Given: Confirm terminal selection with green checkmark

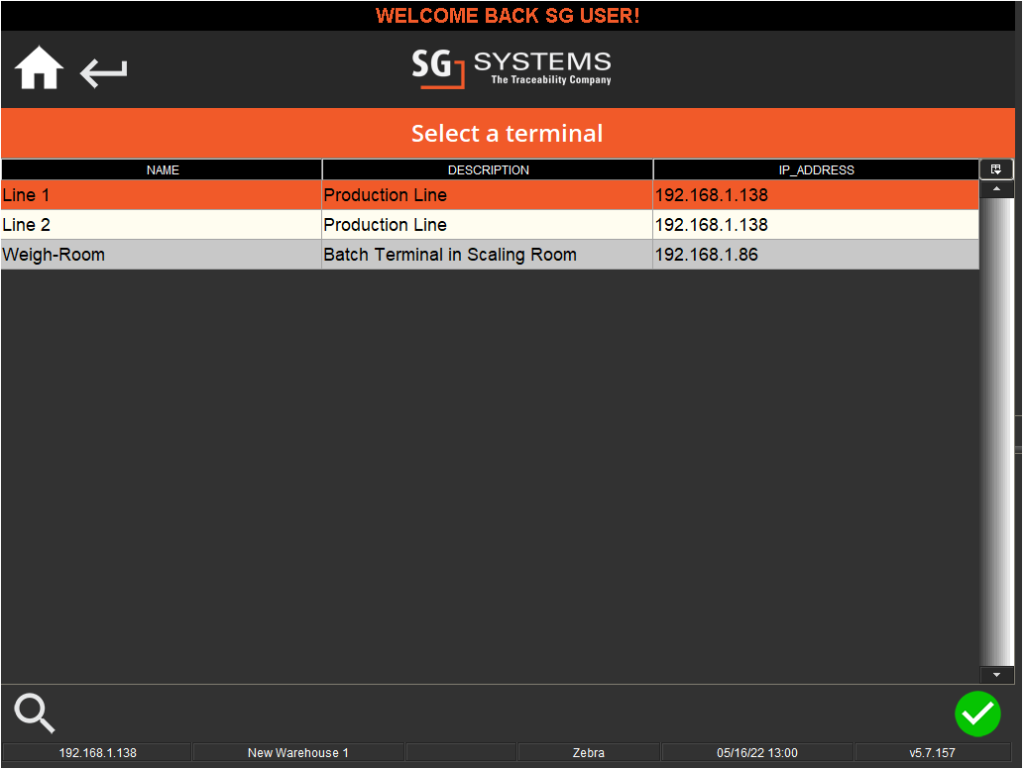Looking at the screenshot, I should pyautogui.click(x=978, y=713).
